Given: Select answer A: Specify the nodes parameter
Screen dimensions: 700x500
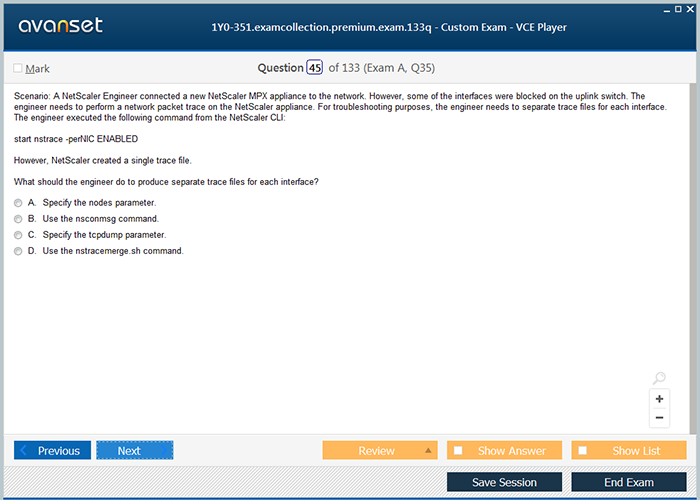Looking at the screenshot, I should pos(18,203).
